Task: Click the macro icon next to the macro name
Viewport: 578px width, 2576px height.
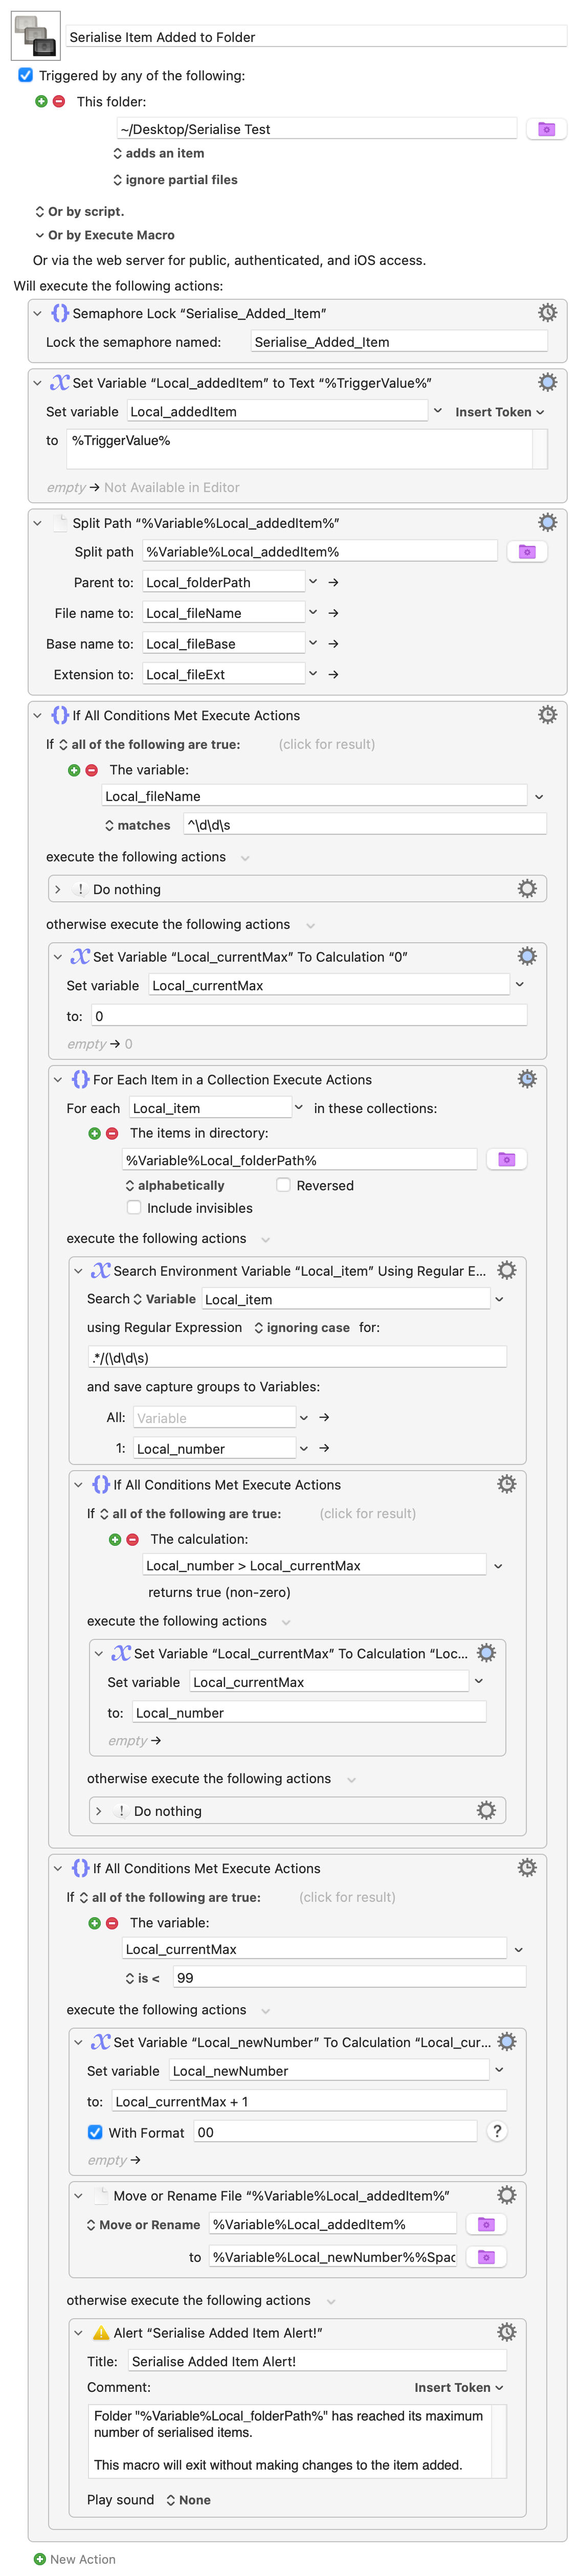Action: pyautogui.click(x=35, y=36)
